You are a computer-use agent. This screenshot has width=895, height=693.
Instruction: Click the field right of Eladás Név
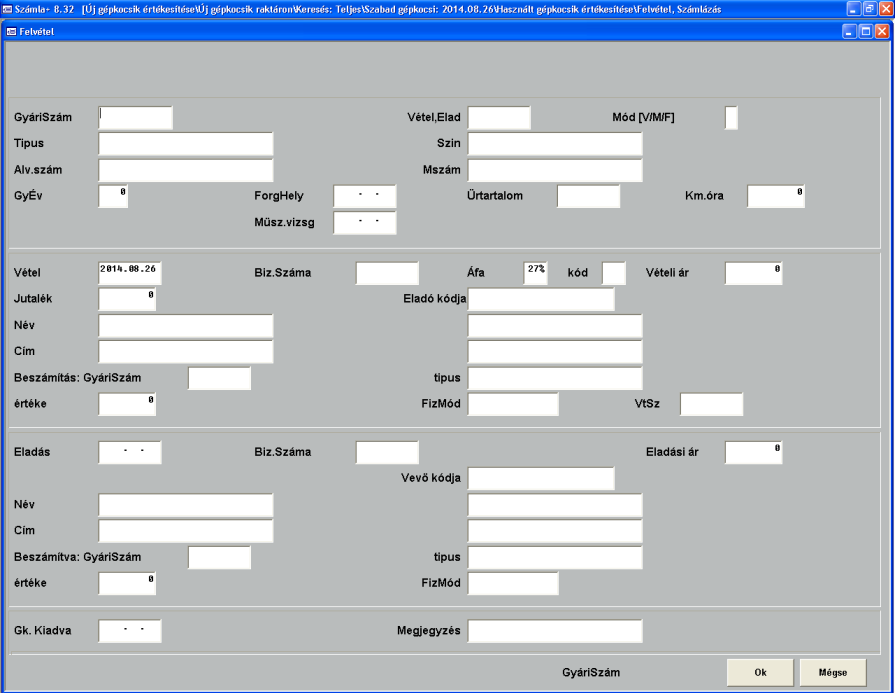point(555,505)
